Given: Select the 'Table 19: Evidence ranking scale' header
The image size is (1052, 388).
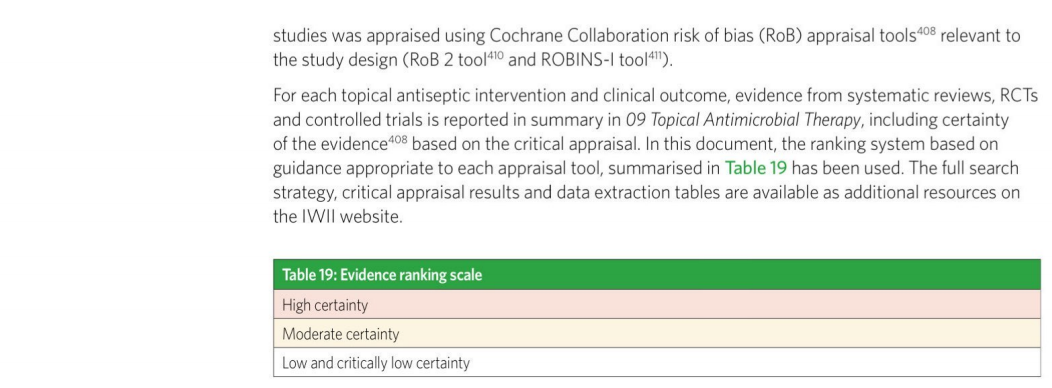Looking at the screenshot, I should coord(657,275).
